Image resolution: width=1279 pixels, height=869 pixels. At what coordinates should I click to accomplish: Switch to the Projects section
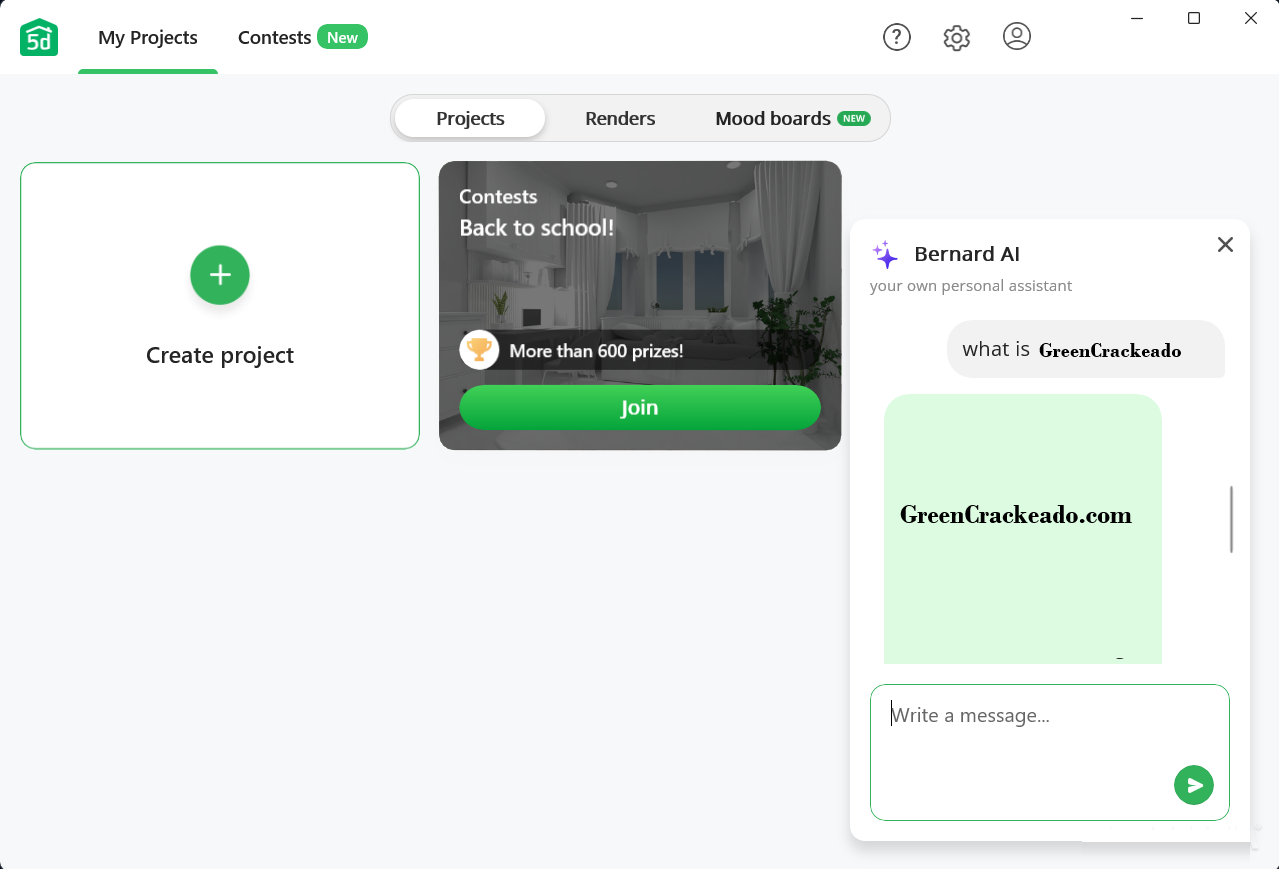click(470, 118)
